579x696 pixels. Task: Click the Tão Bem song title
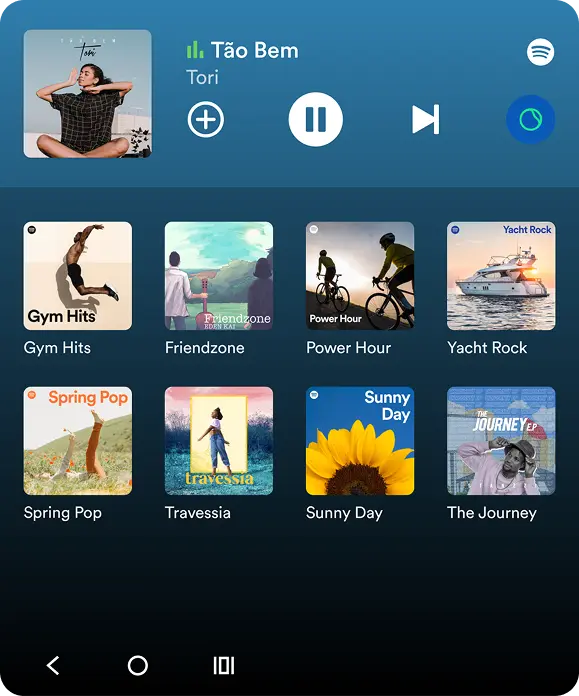(x=255, y=50)
